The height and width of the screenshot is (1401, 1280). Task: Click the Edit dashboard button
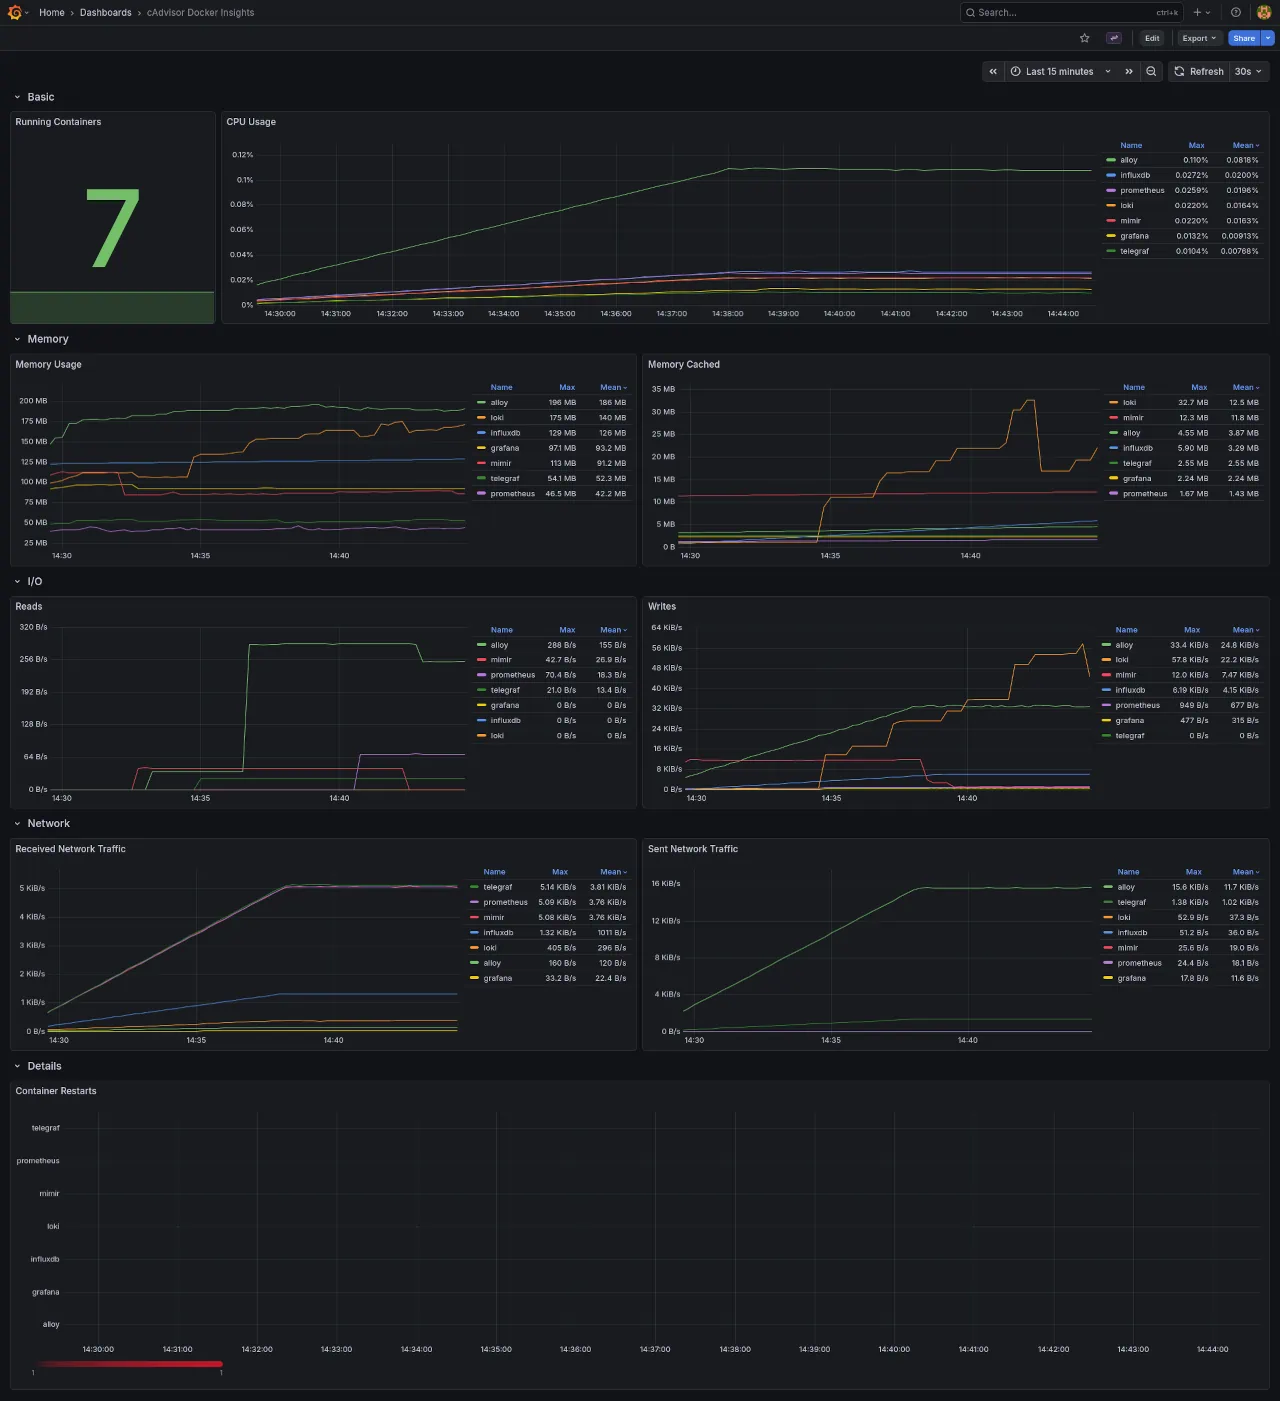tap(1152, 38)
